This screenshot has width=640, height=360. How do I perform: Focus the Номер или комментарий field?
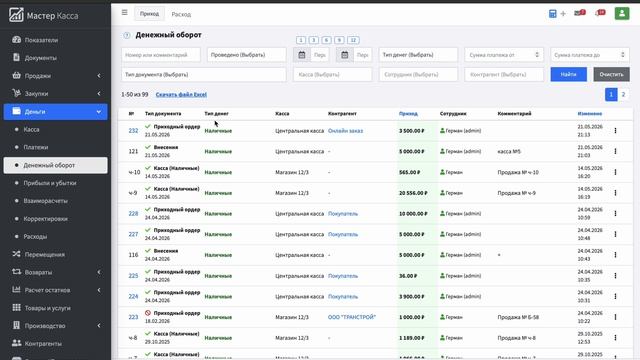pos(161,55)
